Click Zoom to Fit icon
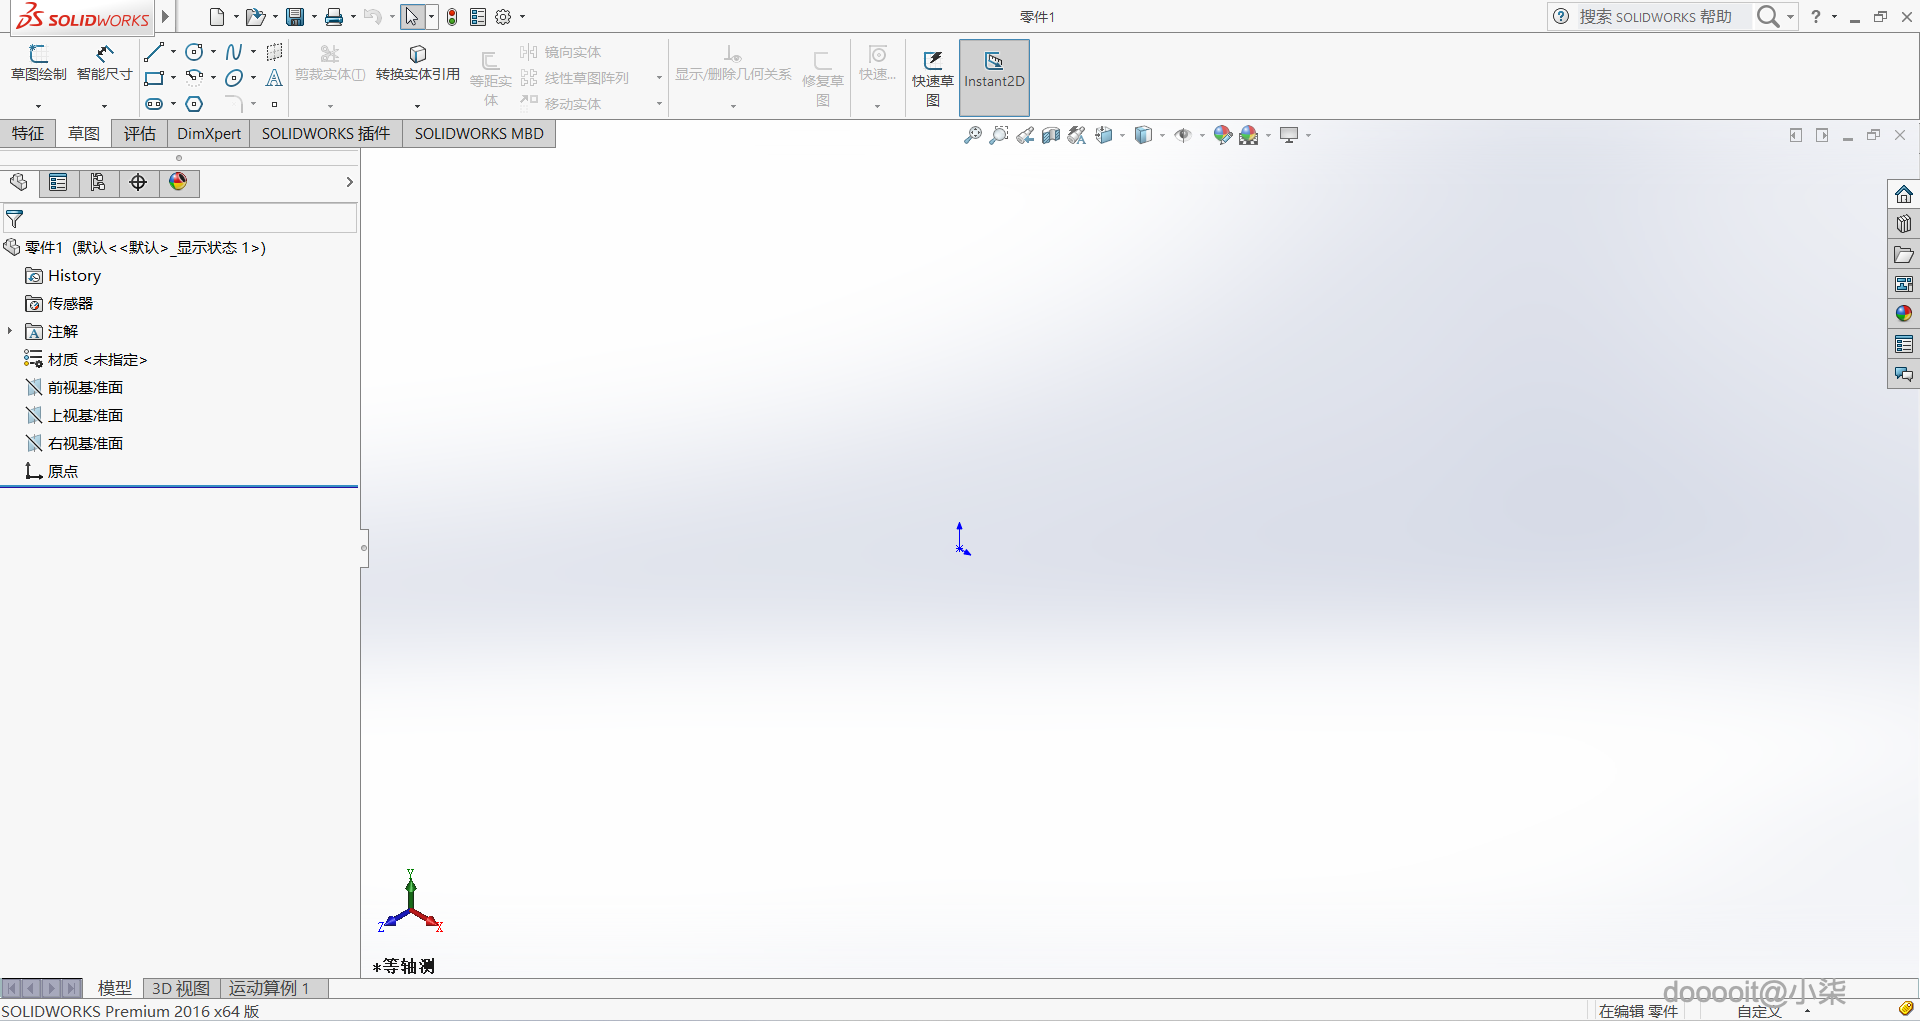Screen dimensions: 1920x1021 [972, 135]
